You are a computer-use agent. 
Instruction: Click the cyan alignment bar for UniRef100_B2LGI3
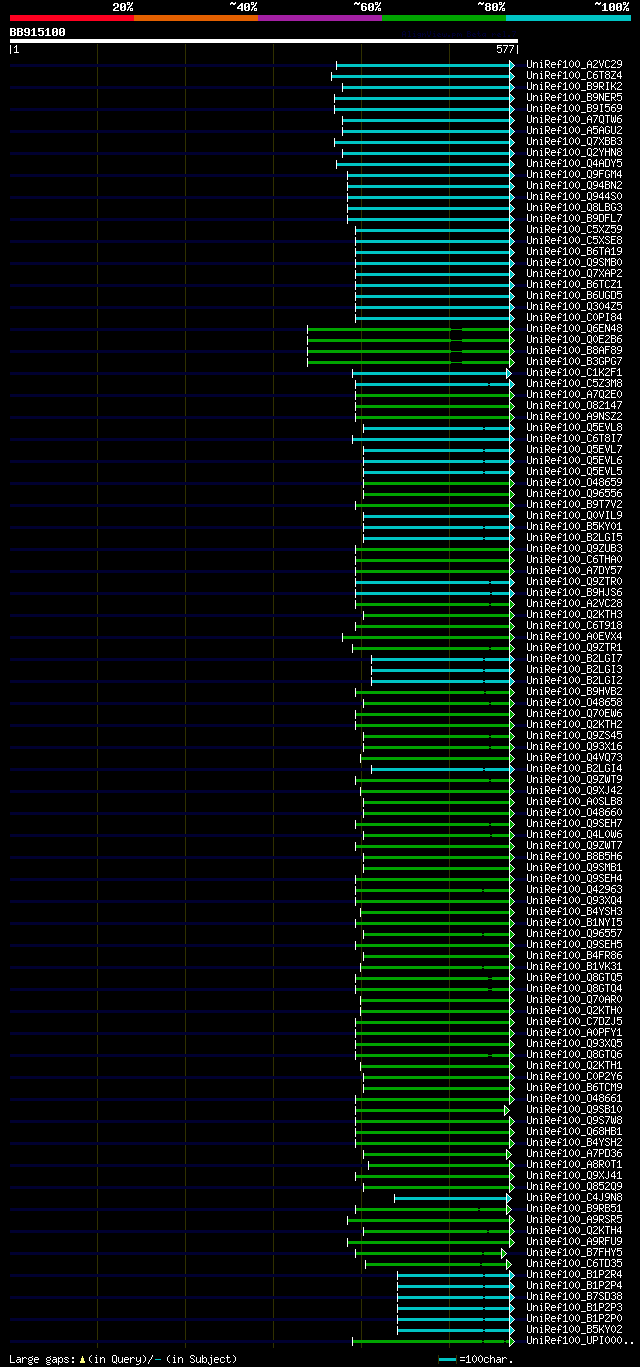click(x=443, y=669)
